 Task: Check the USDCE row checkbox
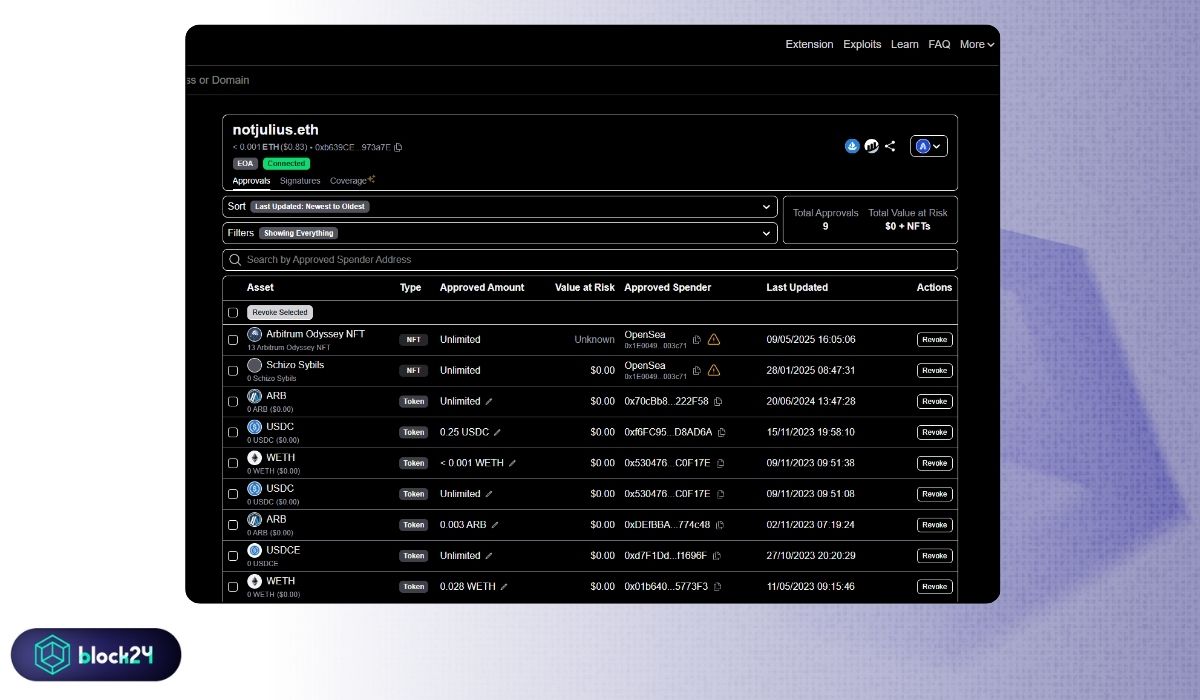click(x=233, y=556)
